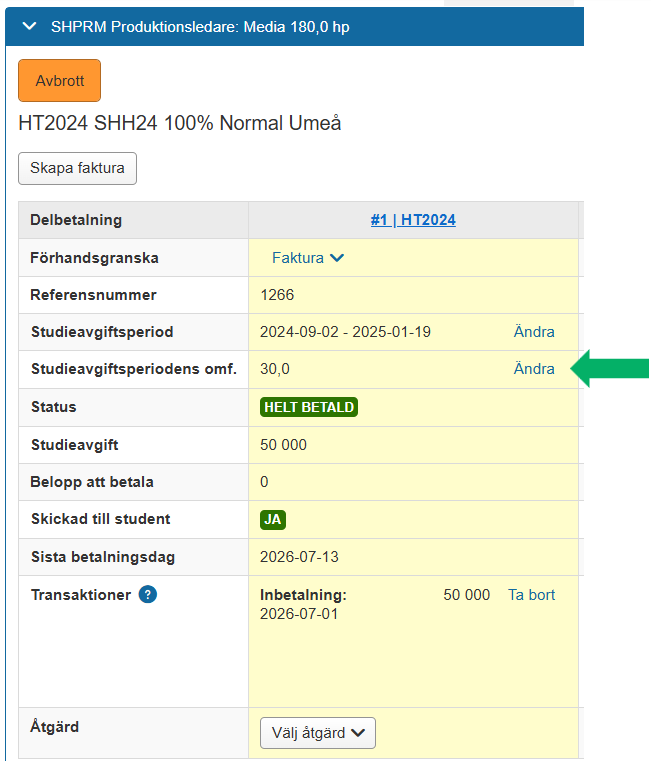Click the Studieavgift amount 50 000

[283, 445]
